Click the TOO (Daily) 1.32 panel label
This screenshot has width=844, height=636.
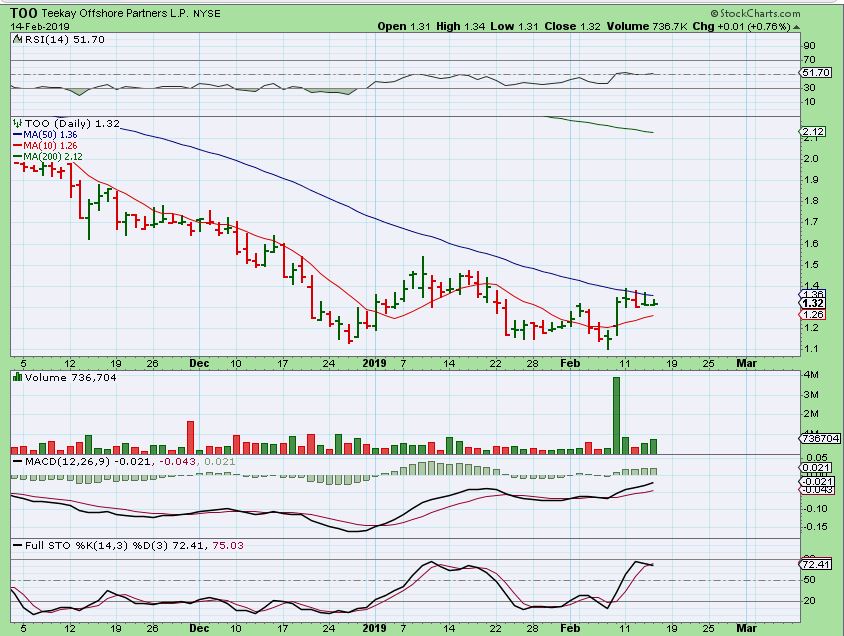tap(72, 123)
